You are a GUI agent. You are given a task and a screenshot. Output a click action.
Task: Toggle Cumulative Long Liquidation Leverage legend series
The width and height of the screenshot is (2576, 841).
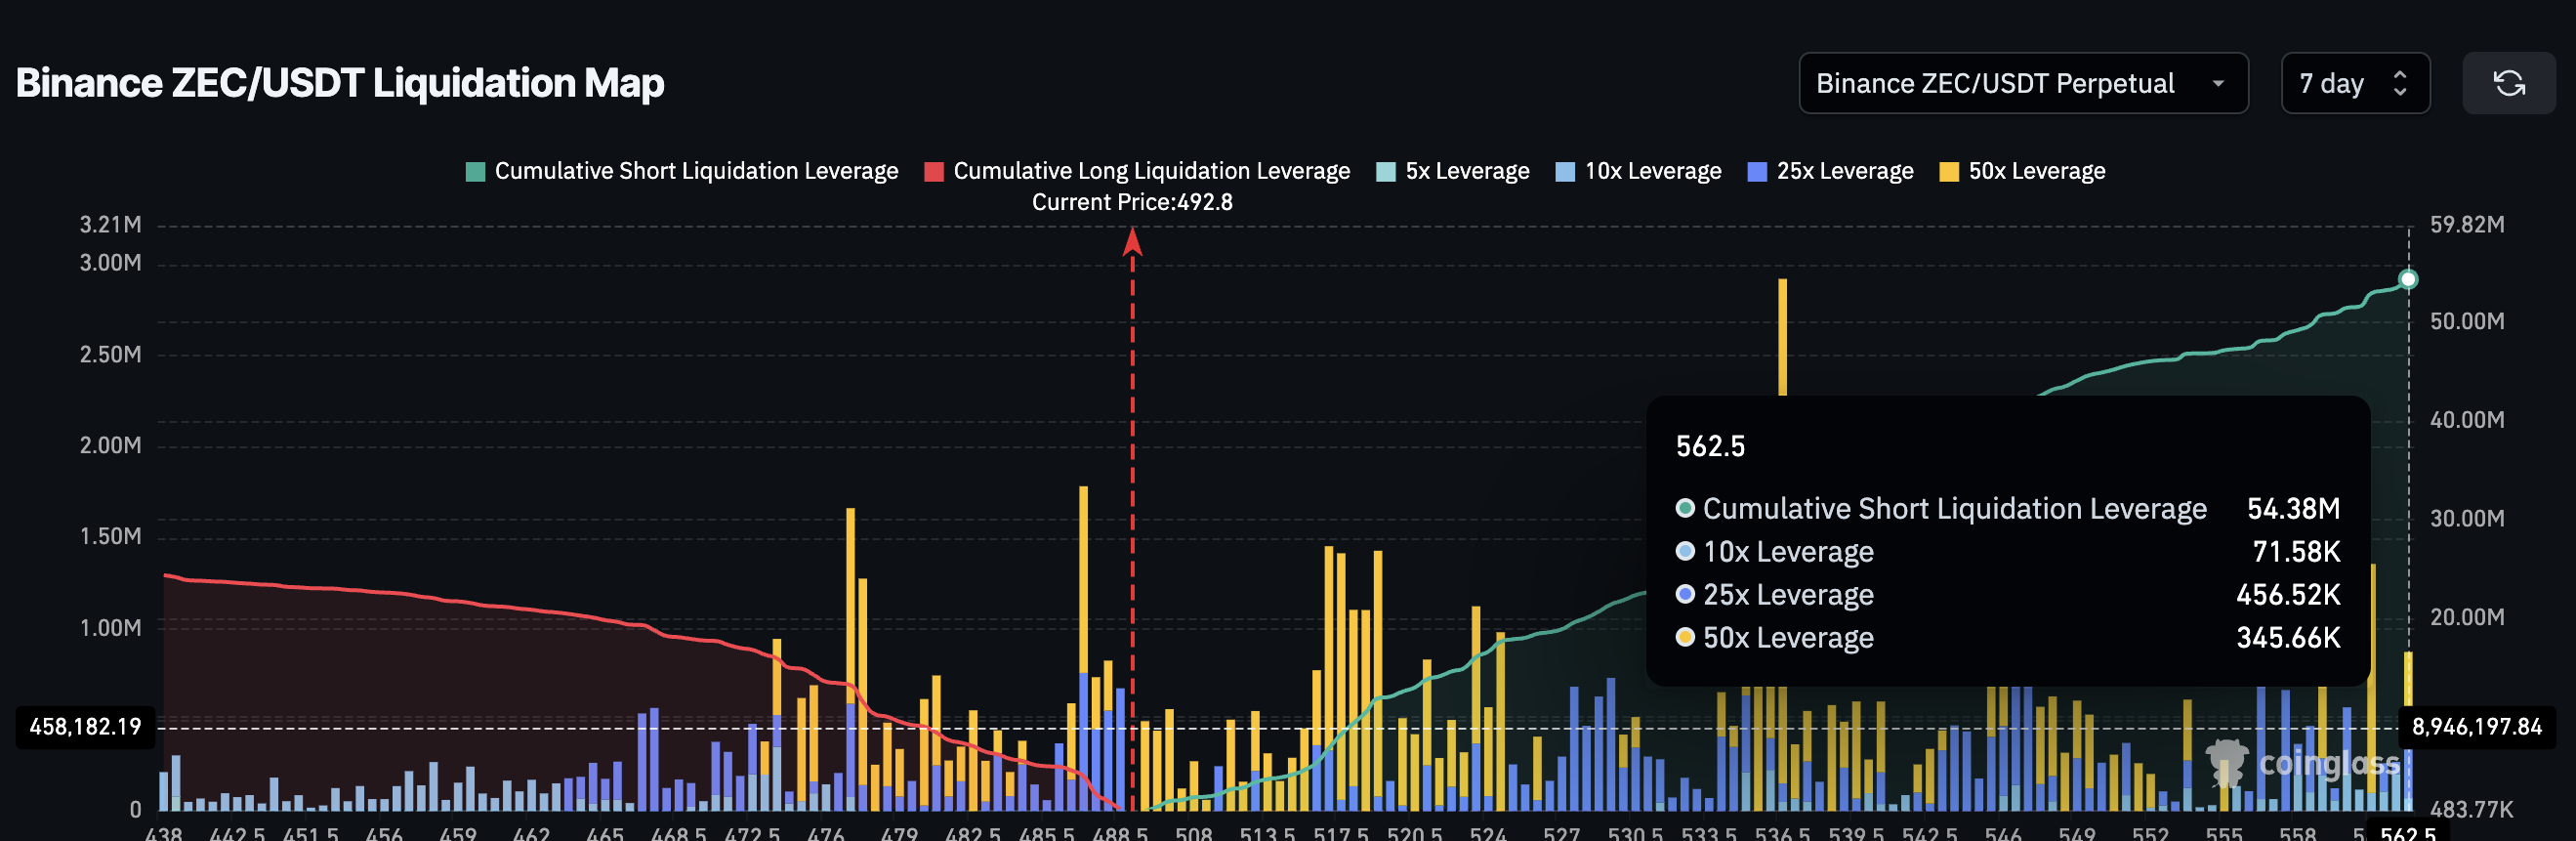pyautogui.click(x=1138, y=171)
